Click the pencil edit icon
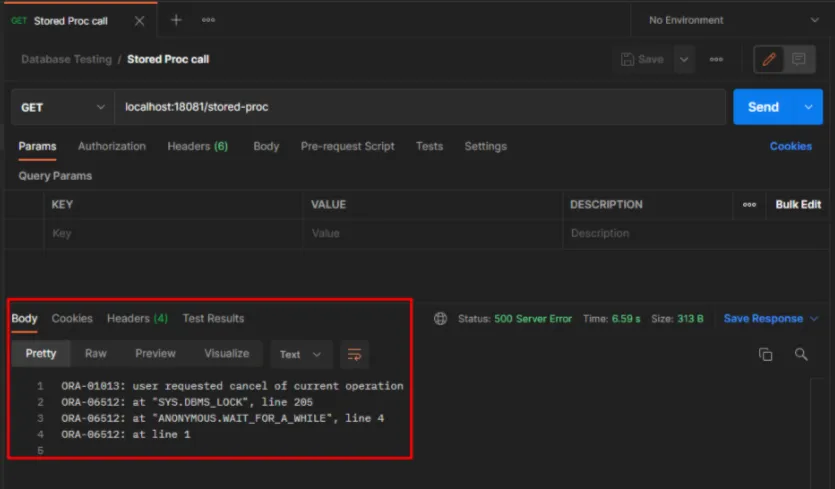 coord(768,59)
